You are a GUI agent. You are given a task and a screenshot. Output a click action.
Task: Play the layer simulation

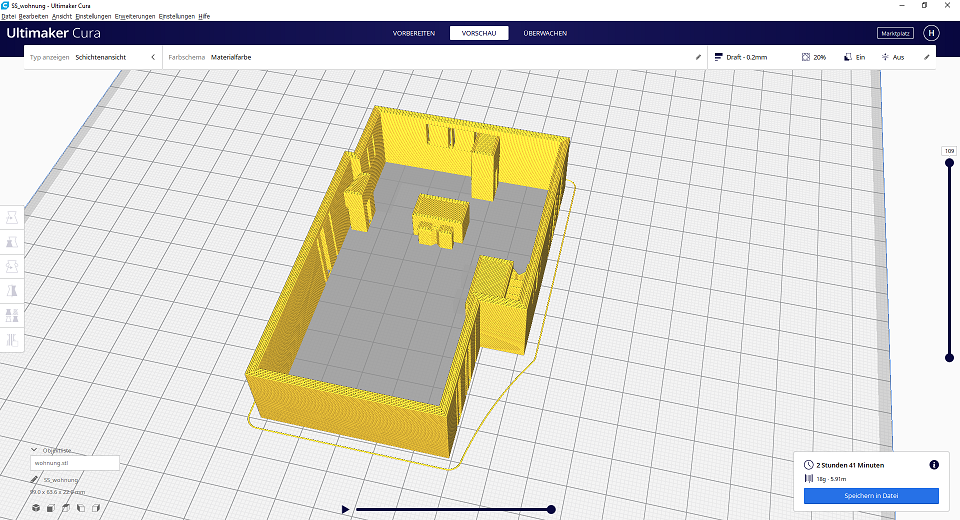(345, 509)
